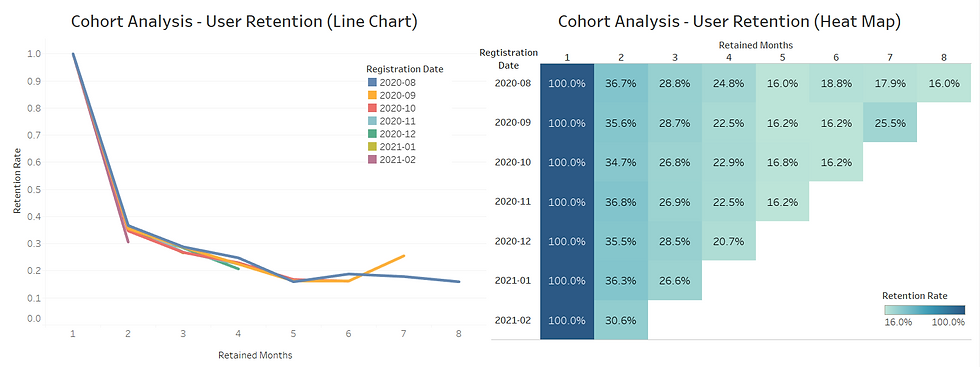The image size is (980, 367).
Task: Click the heat map chart title
Action: [729, 22]
